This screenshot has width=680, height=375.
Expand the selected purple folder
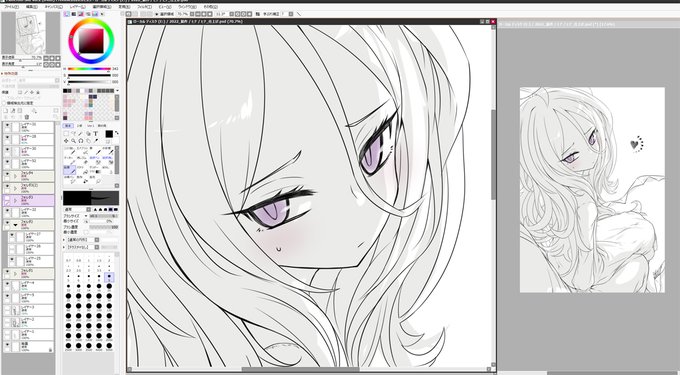pos(15,201)
